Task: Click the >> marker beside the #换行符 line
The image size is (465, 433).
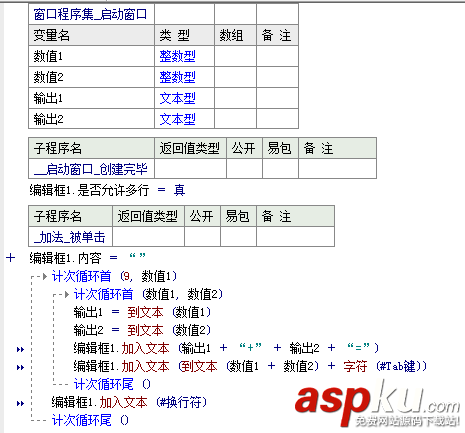Action: tap(20, 403)
